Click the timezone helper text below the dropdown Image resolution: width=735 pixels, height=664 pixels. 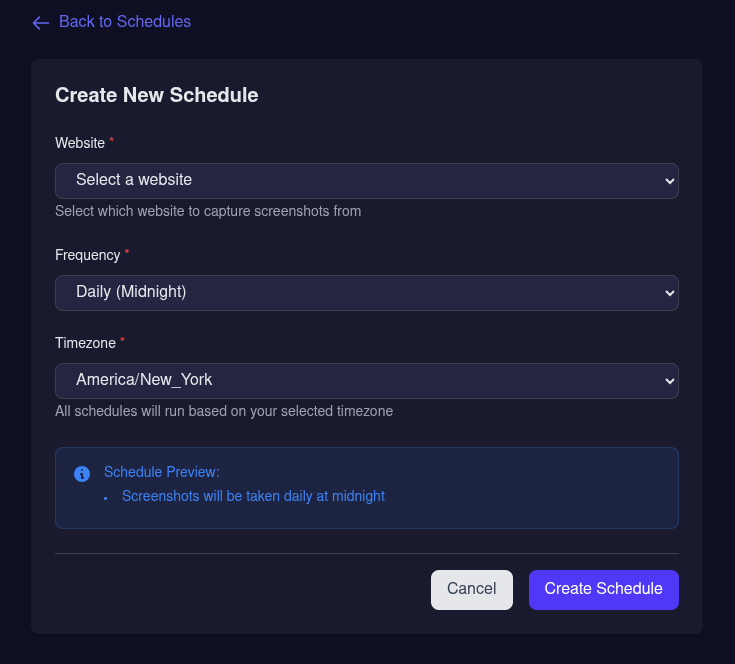click(224, 411)
